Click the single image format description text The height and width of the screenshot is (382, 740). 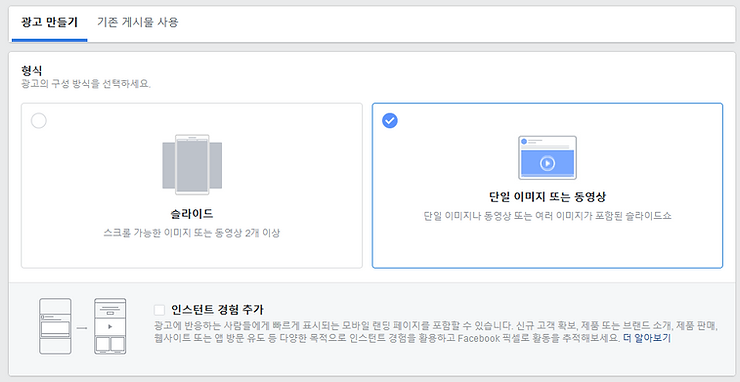click(547, 216)
